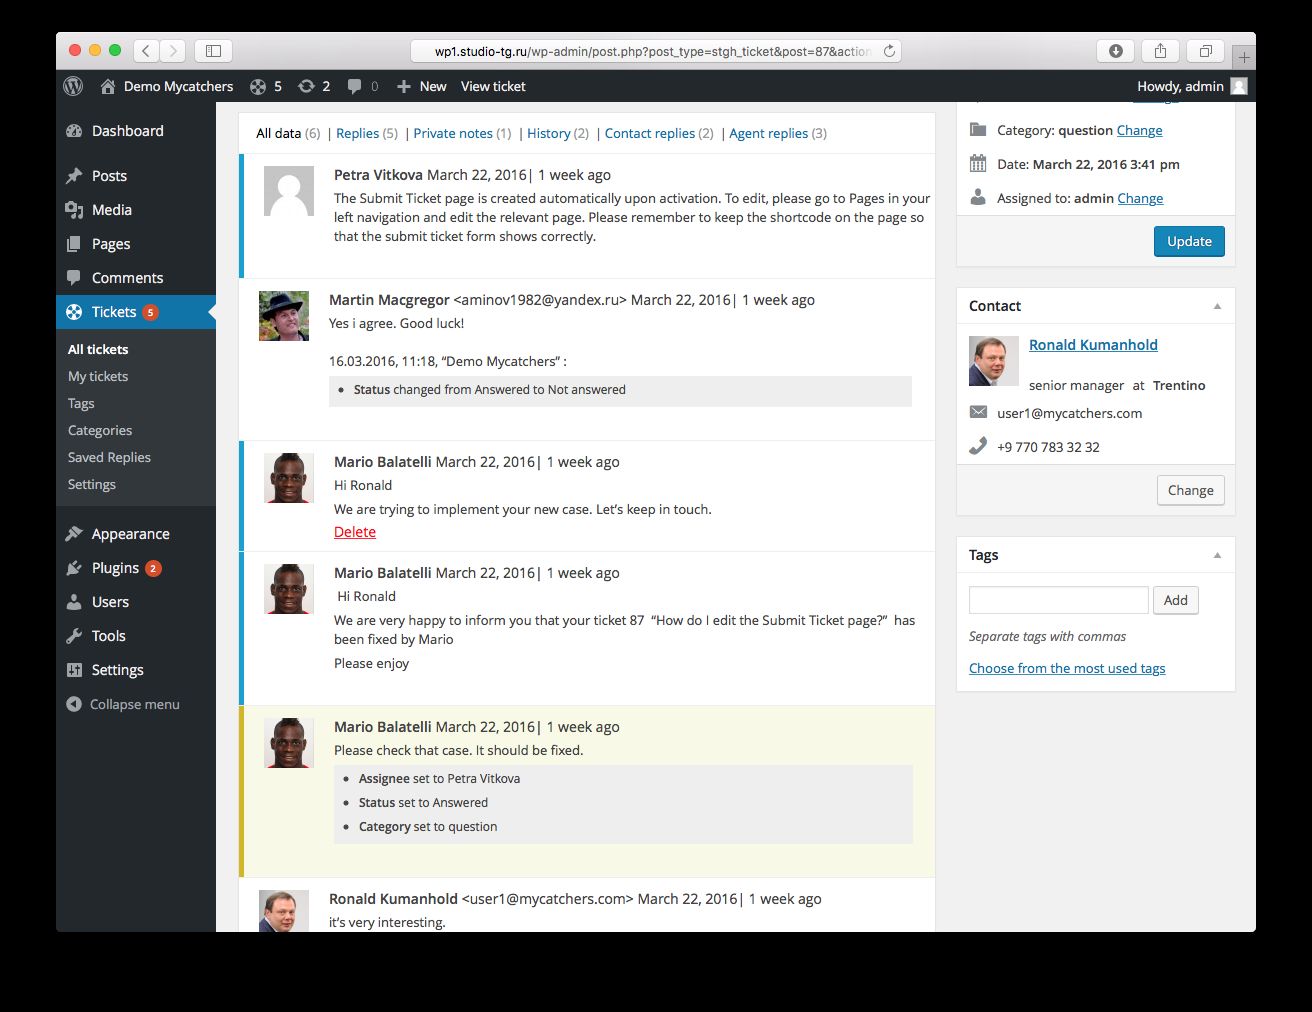Open My tickets submenu item
Viewport: 1312px width, 1012px height.
click(98, 376)
